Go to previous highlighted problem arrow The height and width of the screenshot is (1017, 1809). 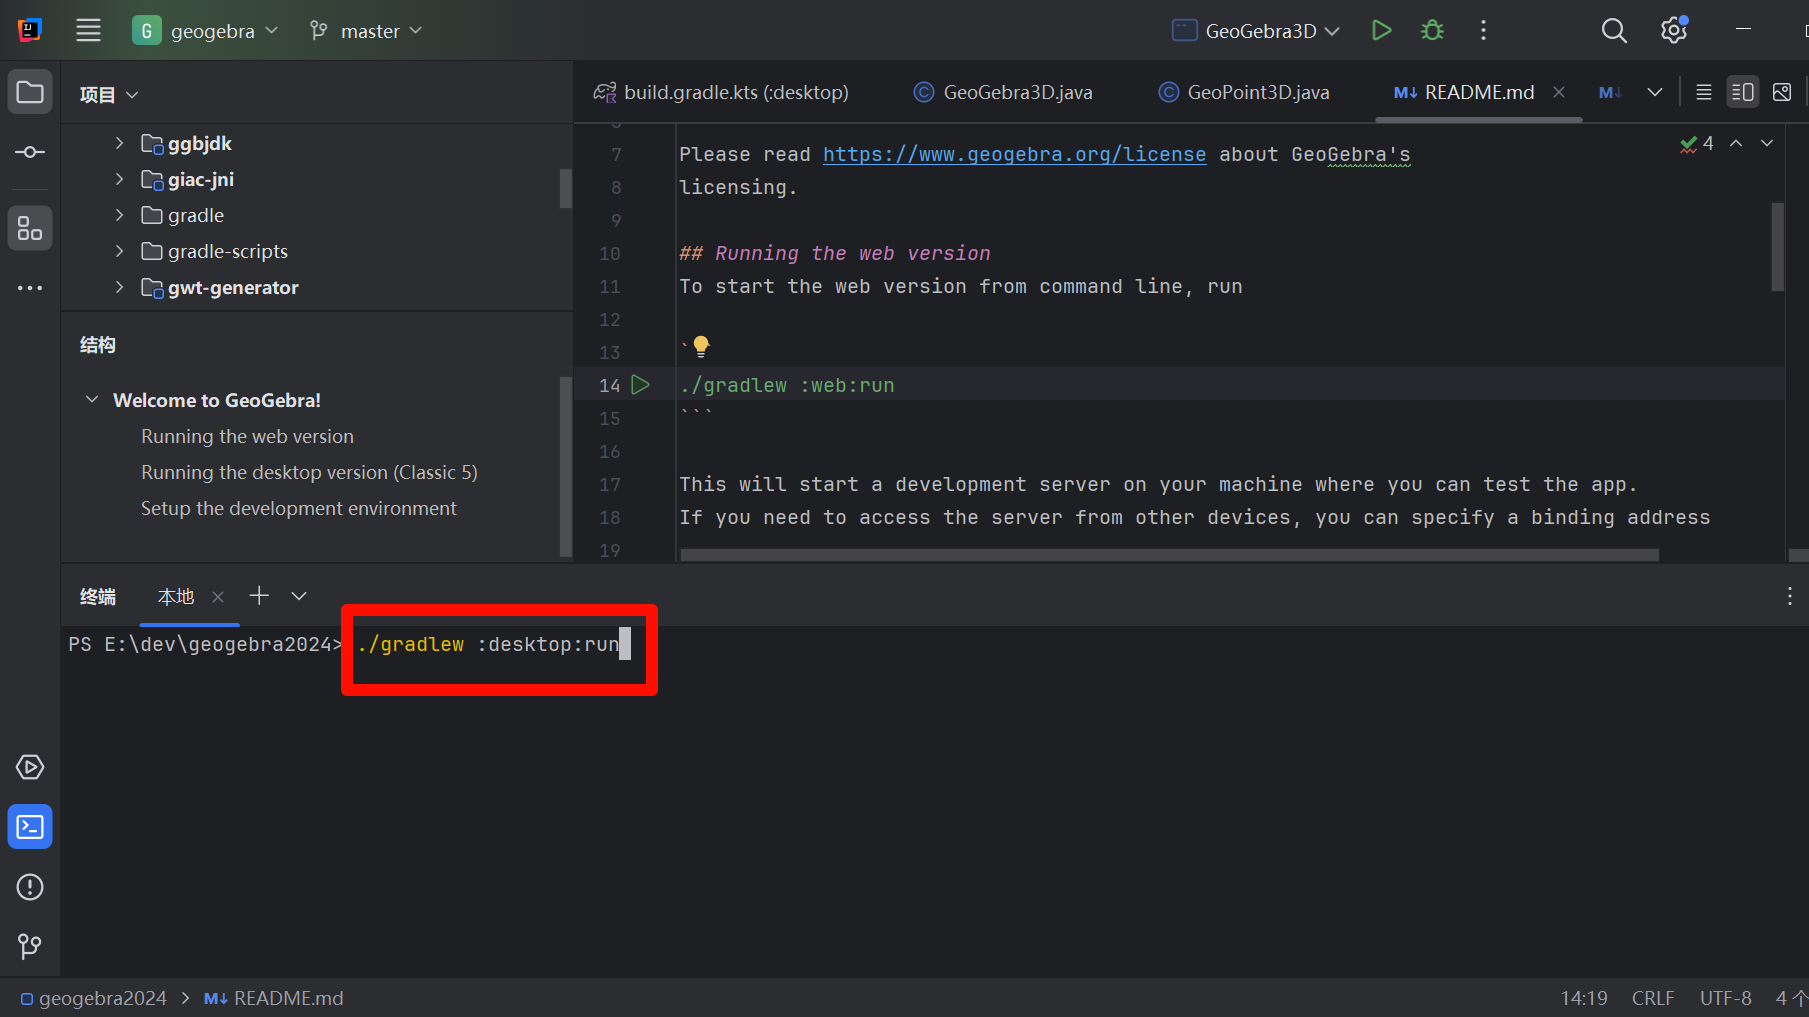[x=1737, y=144]
